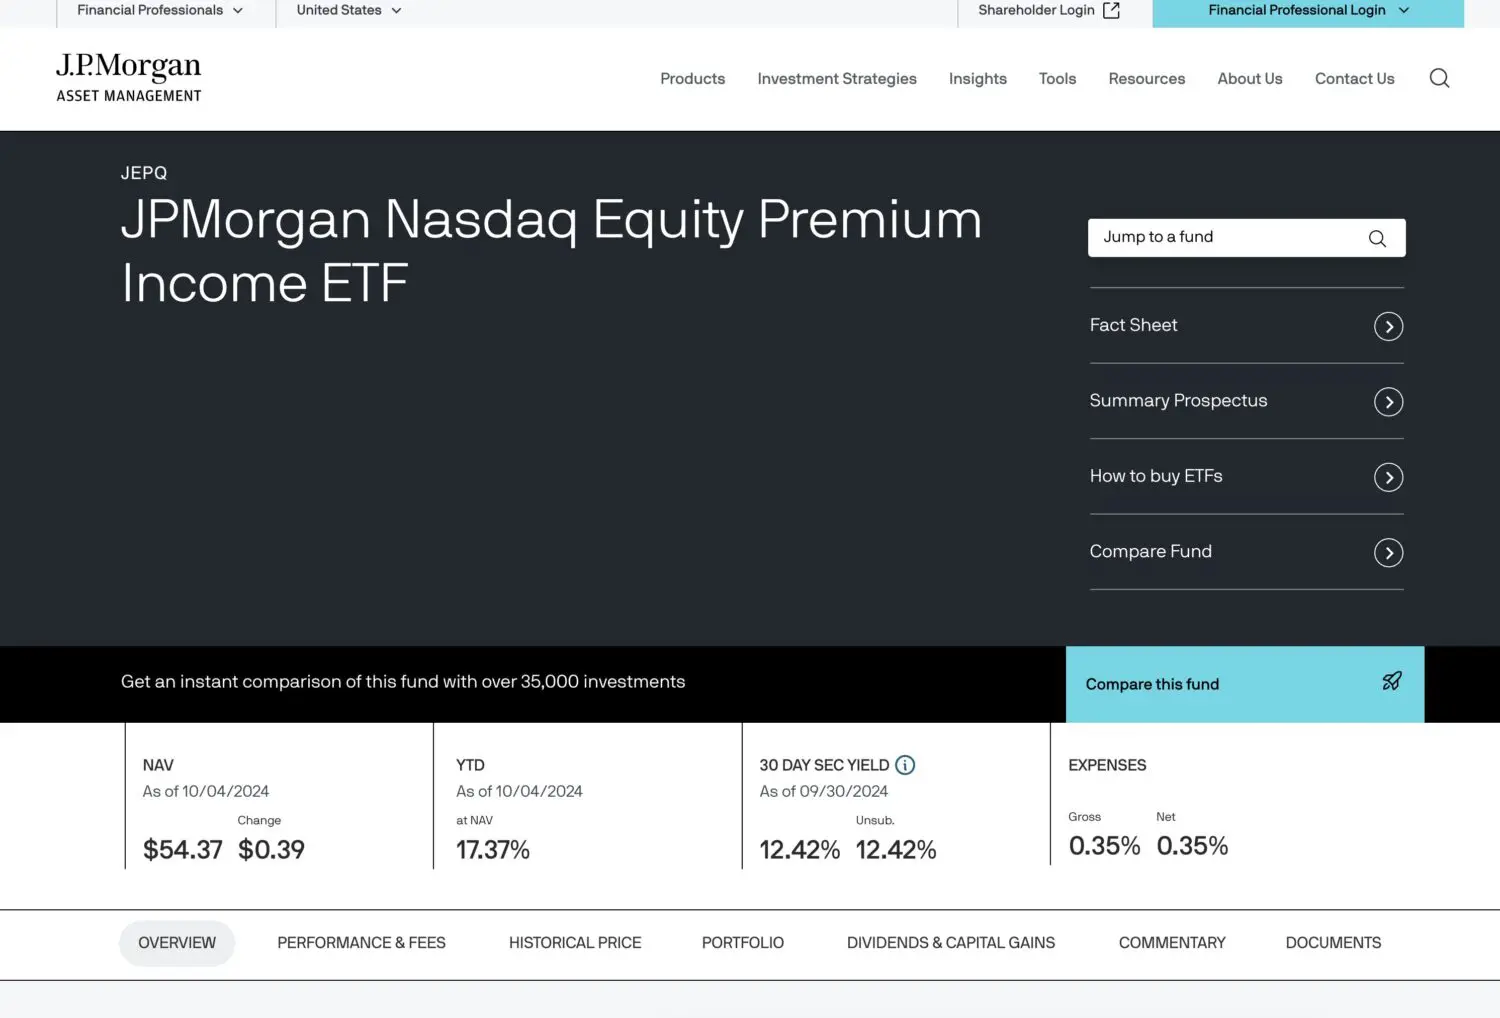Image resolution: width=1500 pixels, height=1018 pixels.
Task: Click inside the Jump to a fund field
Action: 1200,238
